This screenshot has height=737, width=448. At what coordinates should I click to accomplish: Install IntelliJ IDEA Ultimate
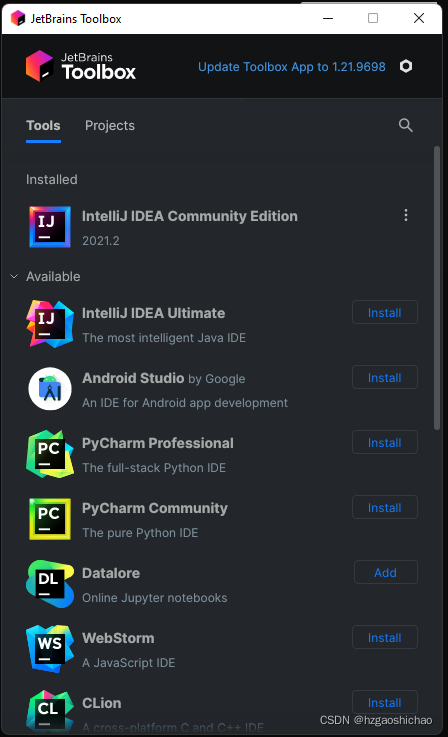(x=385, y=313)
